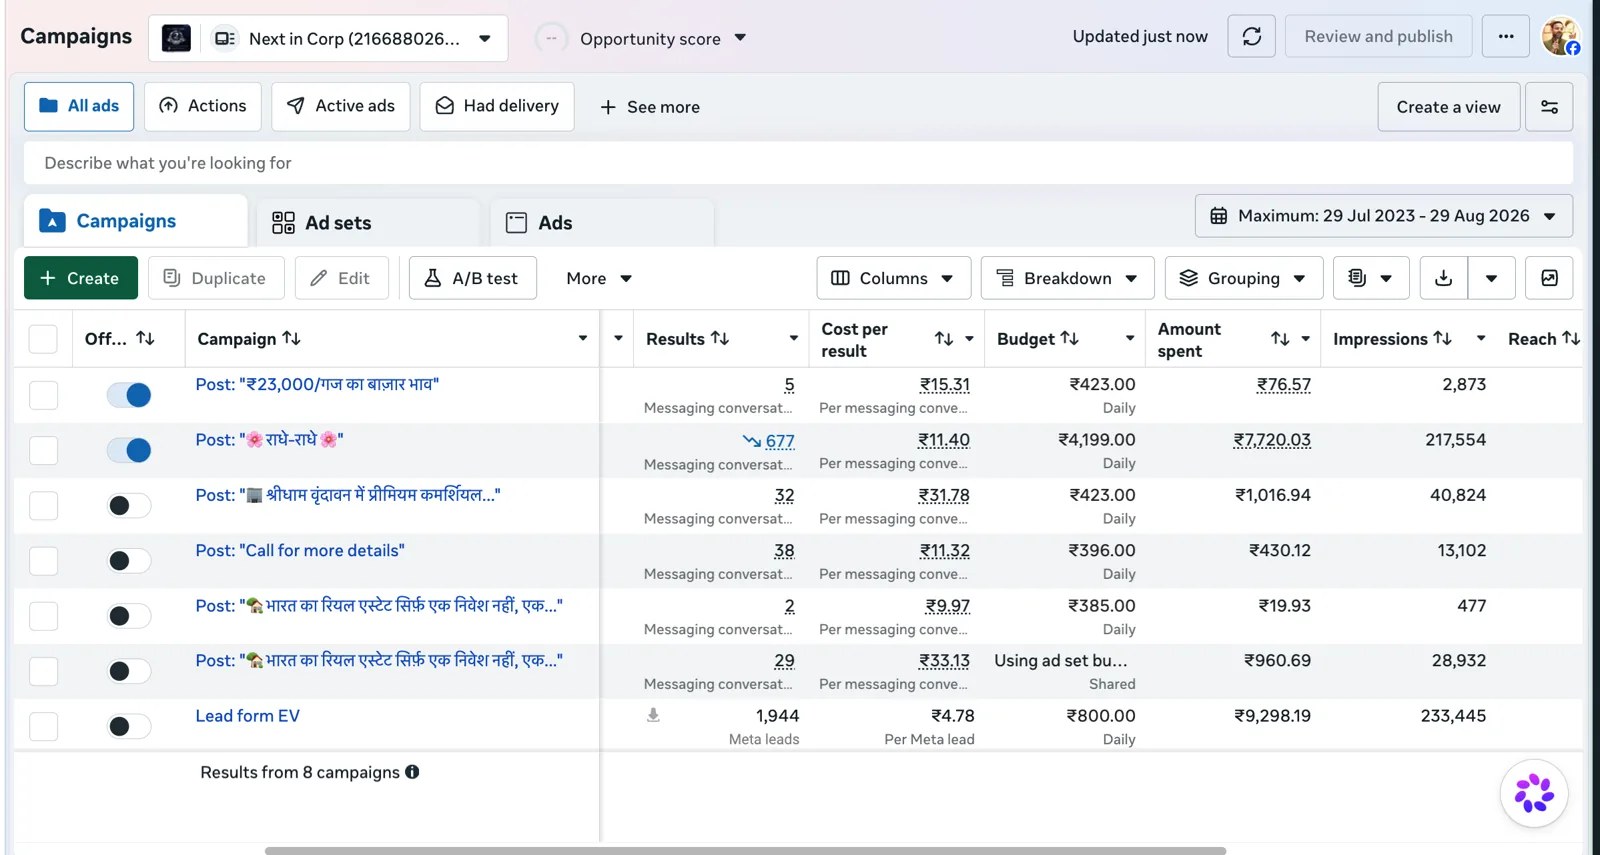Click See more filters
1600x855 pixels.
pos(650,107)
